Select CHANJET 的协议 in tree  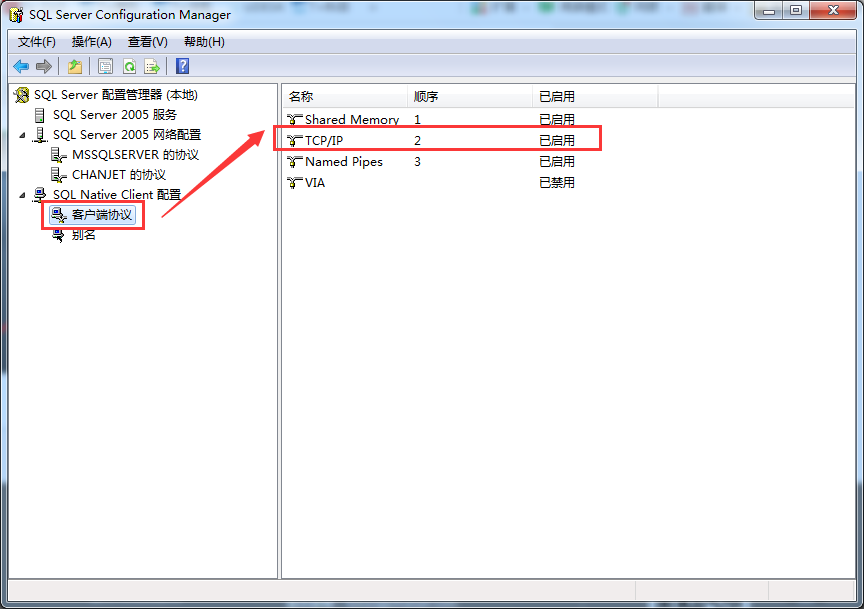(118, 175)
